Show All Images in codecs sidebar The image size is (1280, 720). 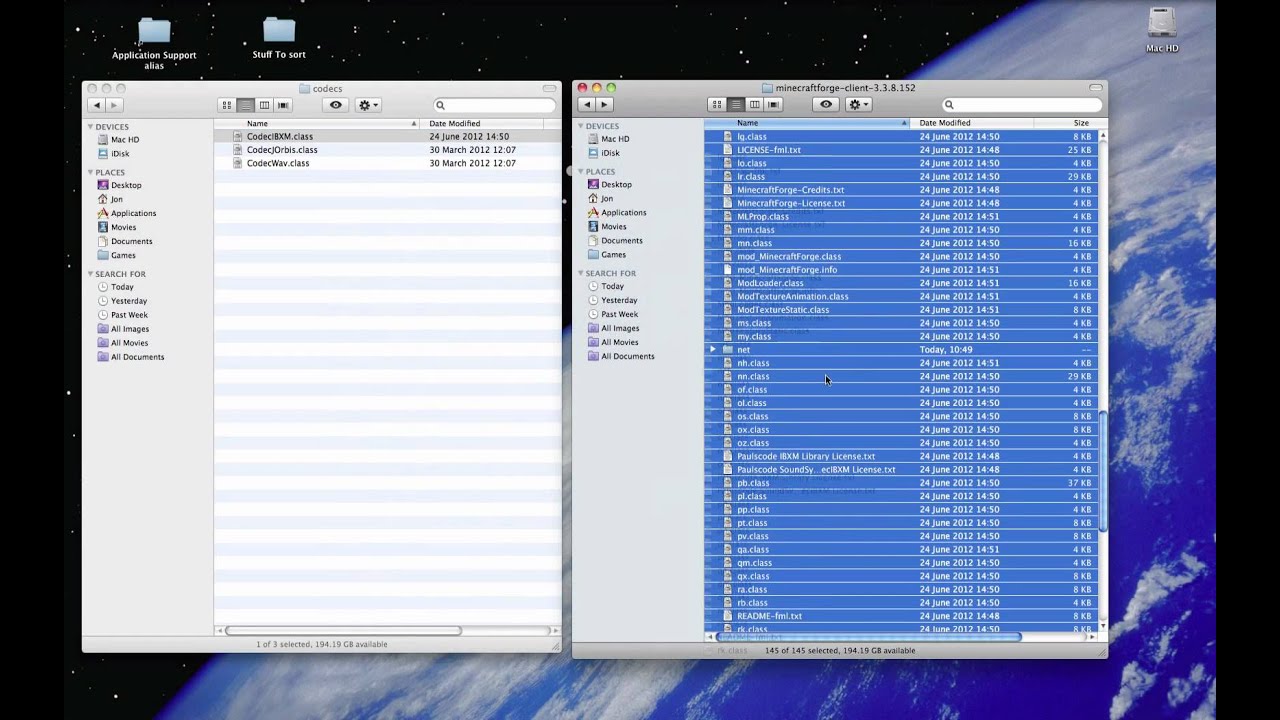130,329
